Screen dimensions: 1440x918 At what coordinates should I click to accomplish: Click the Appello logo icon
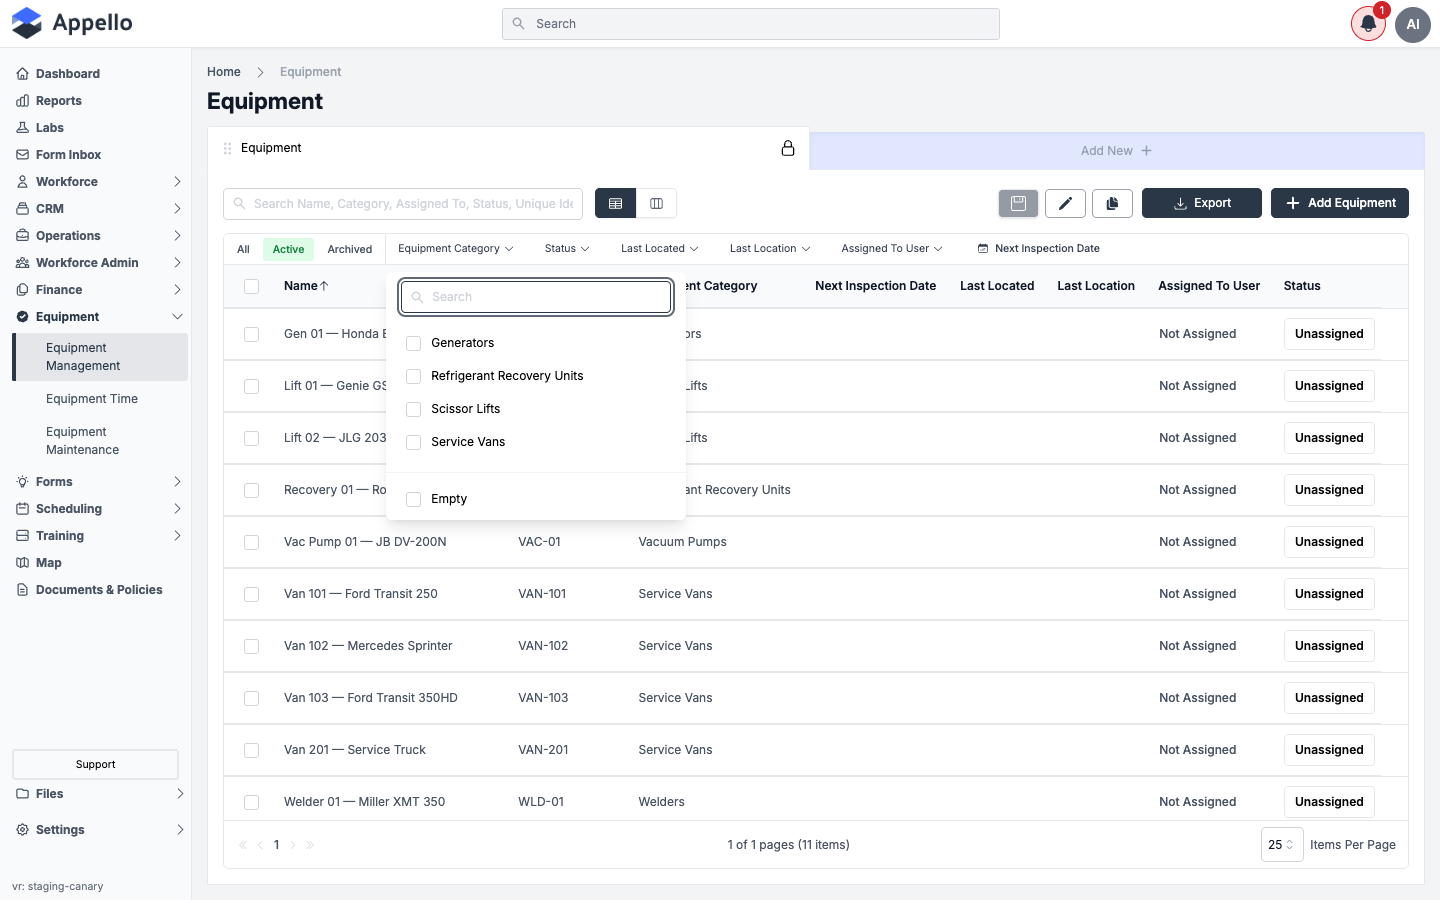click(27, 23)
